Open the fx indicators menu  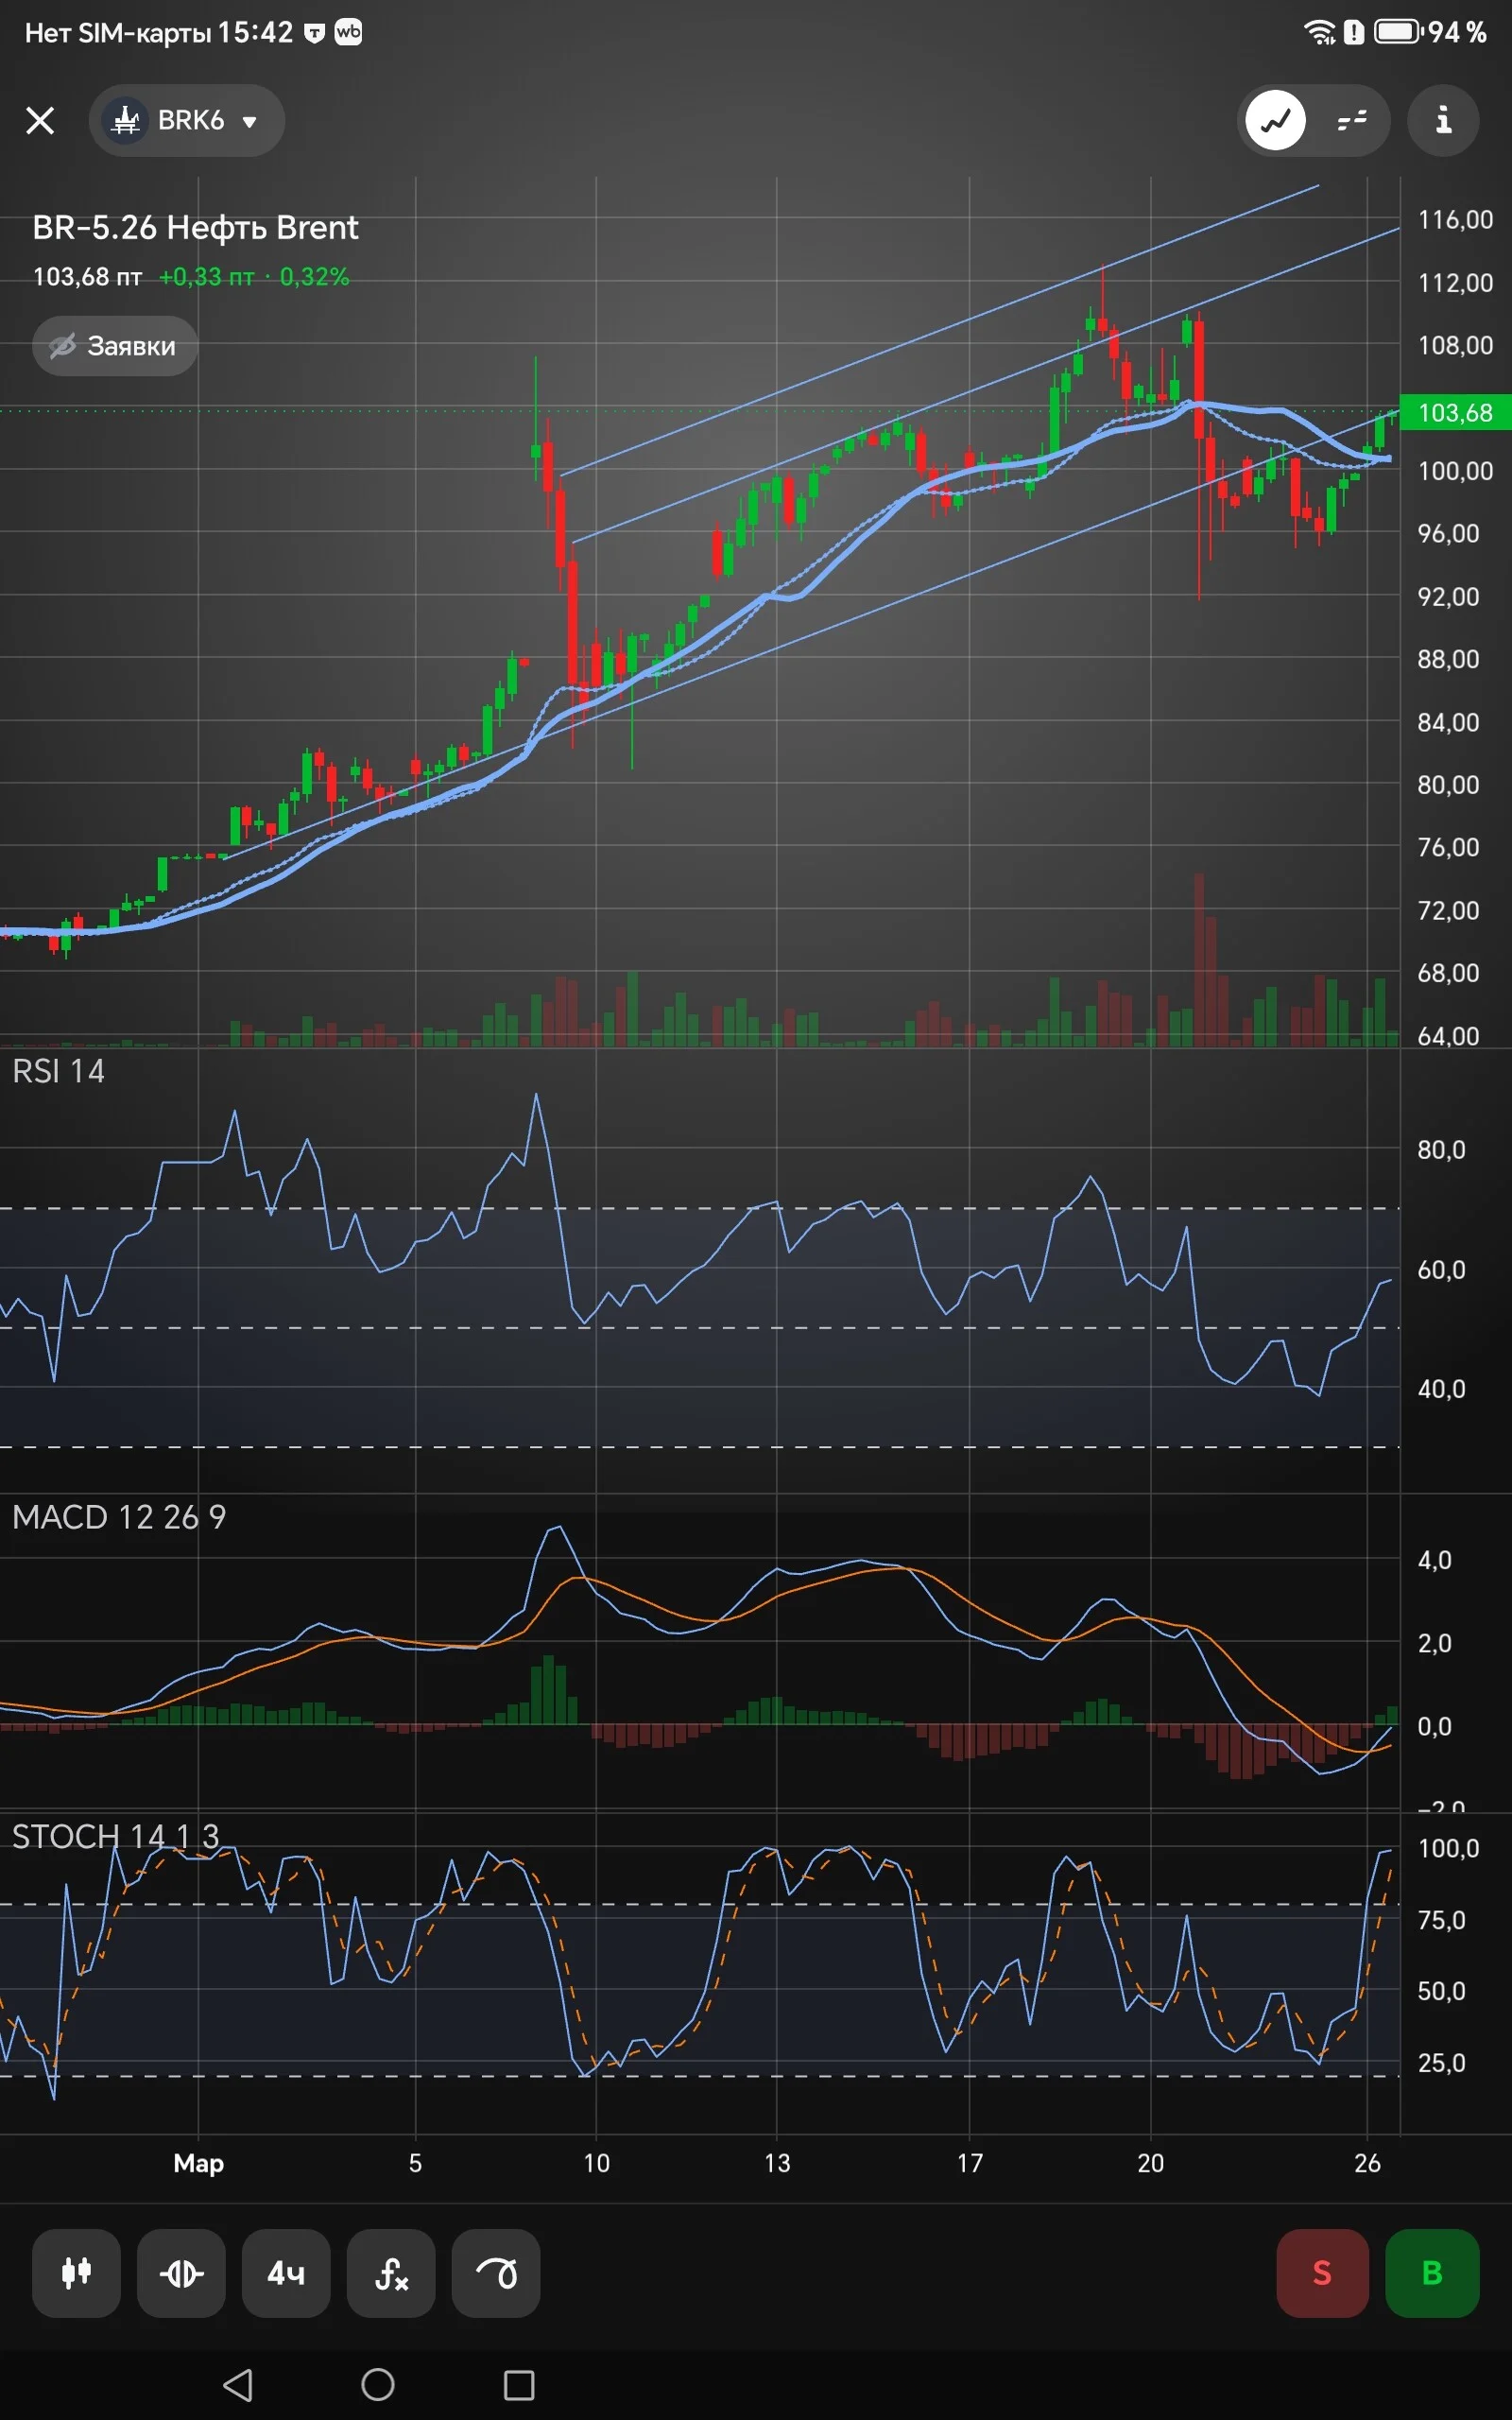[391, 2273]
